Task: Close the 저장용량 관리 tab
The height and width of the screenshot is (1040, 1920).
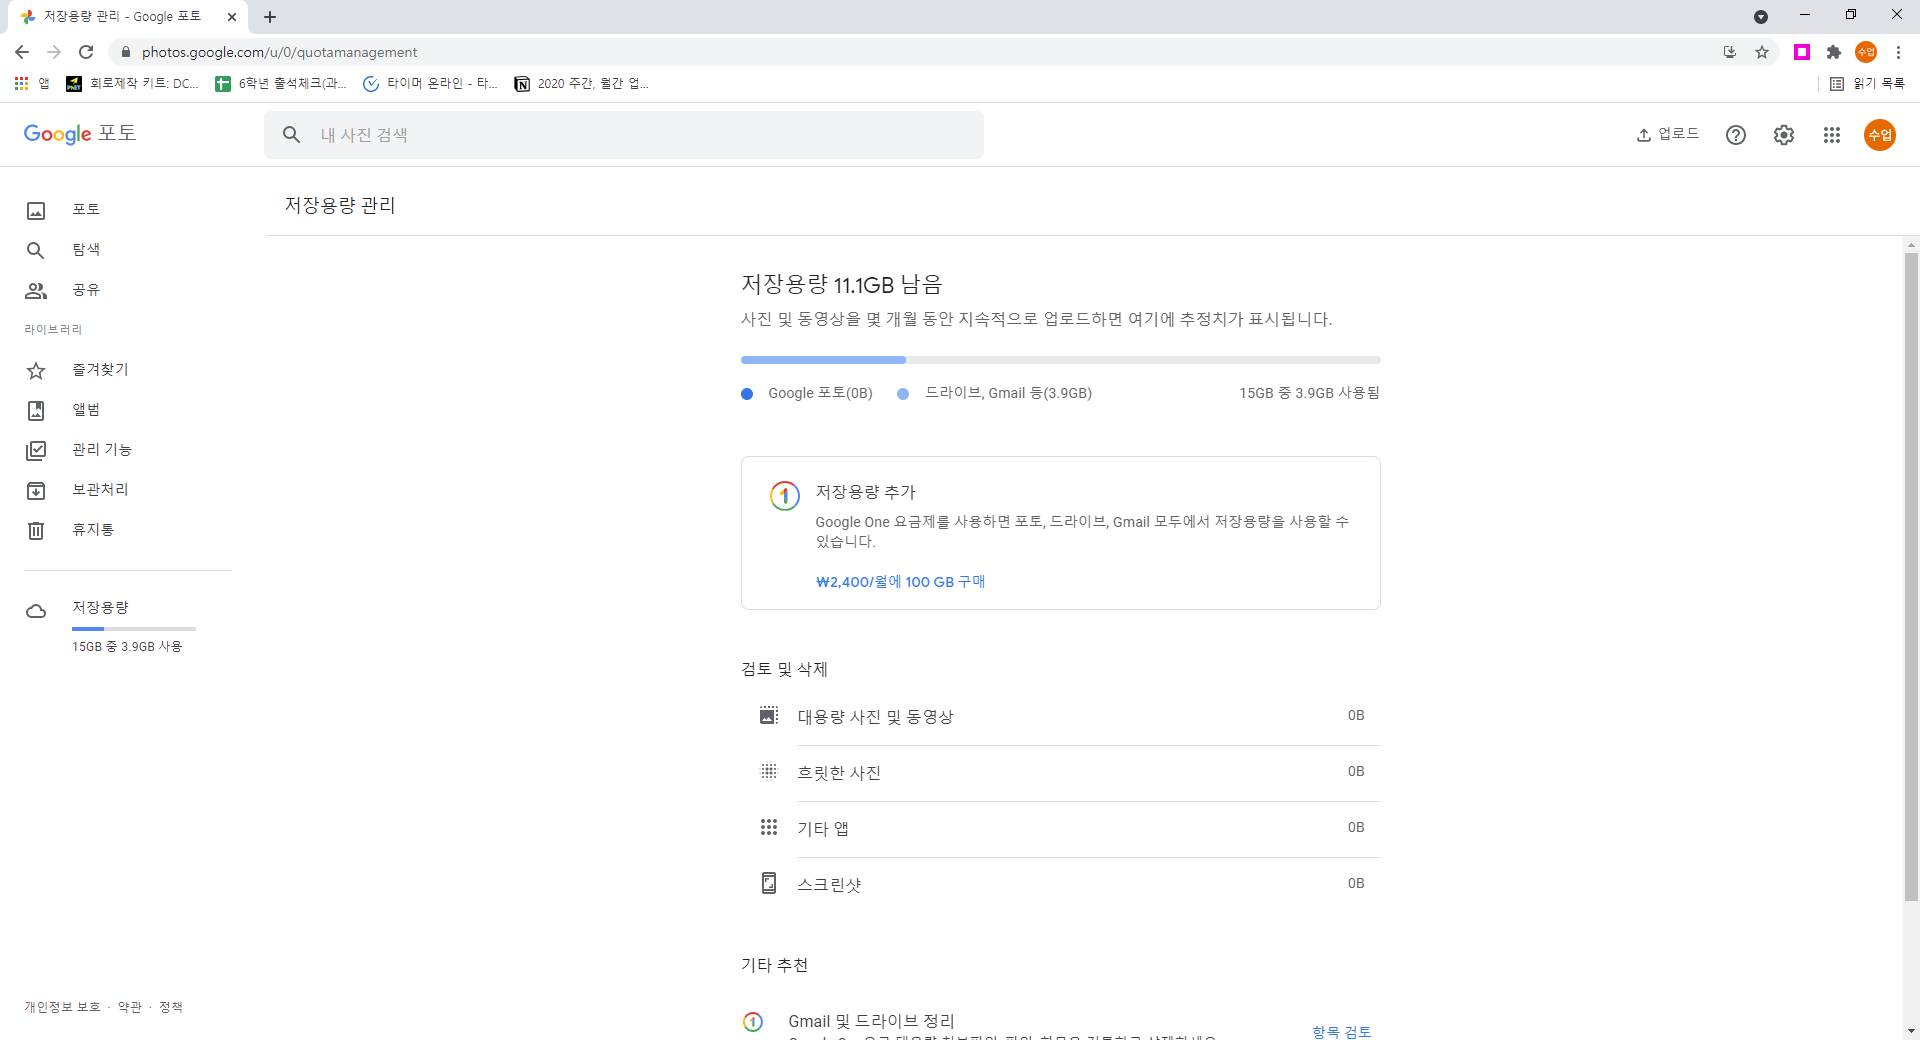Action: click(x=232, y=17)
